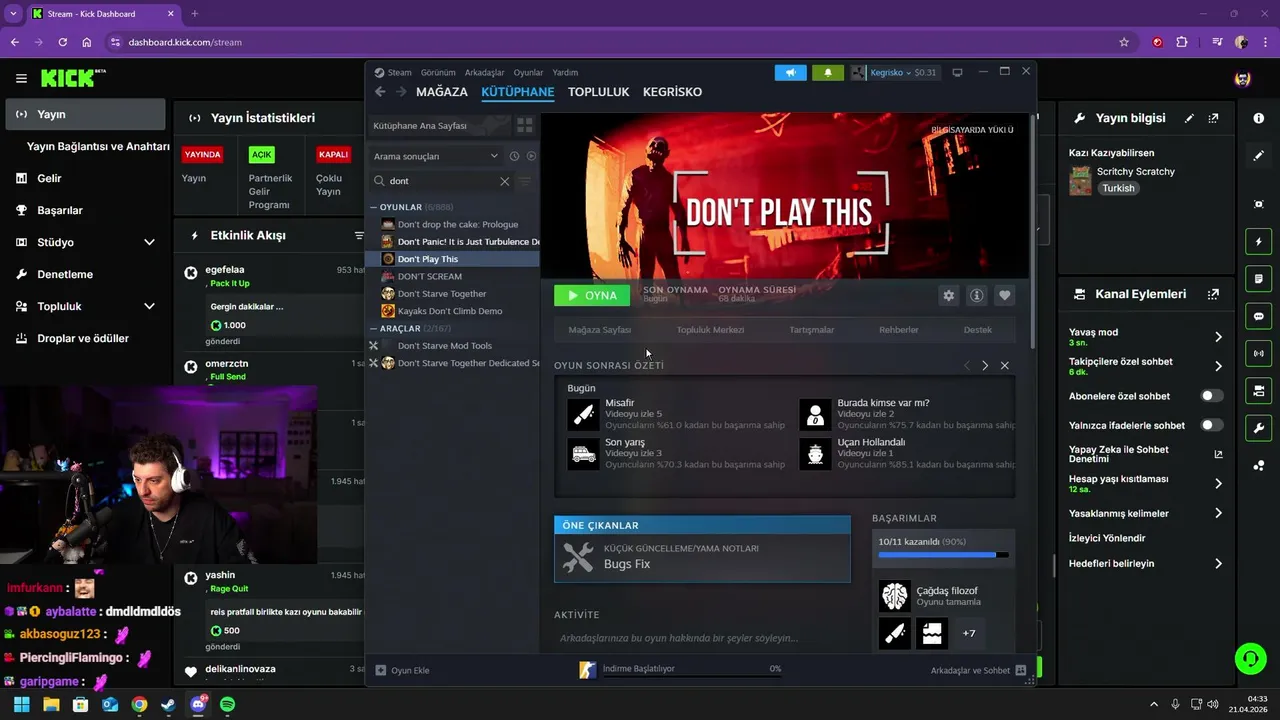
Task: Open game info icon
Action: [977, 295]
